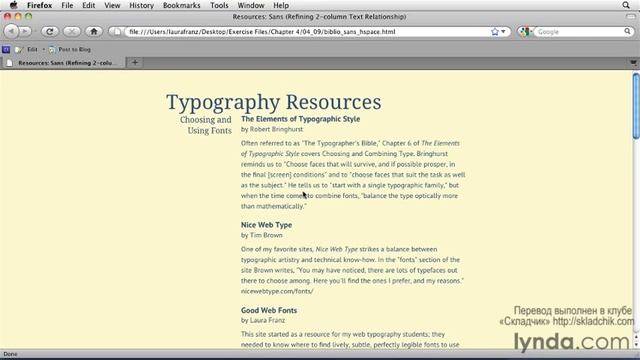Open the Tools menu
Screen dimensions: 640x360
point(219,5)
